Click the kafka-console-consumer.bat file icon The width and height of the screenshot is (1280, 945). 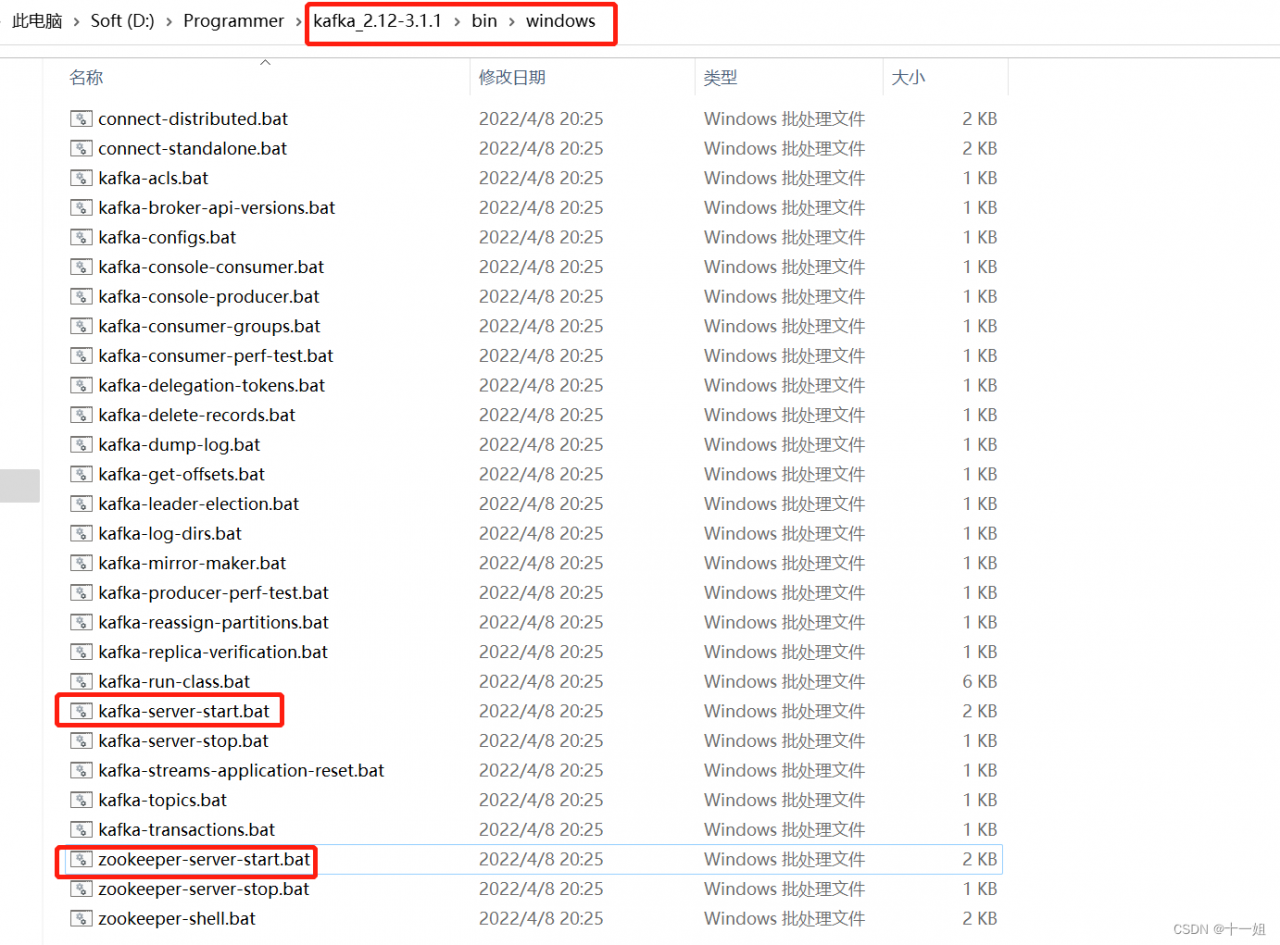click(x=81, y=267)
